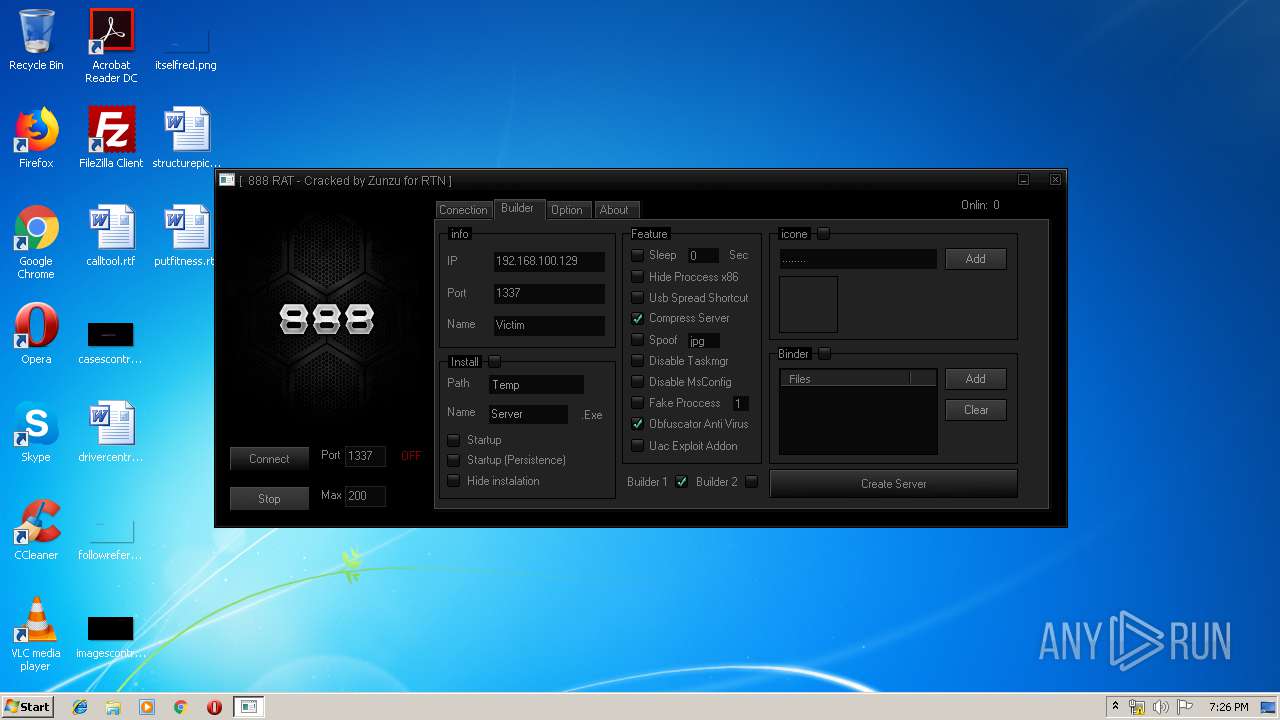Click the Chrome icon in the taskbar
This screenshot has width=1280, height=720.
click(x=181, y=707)
